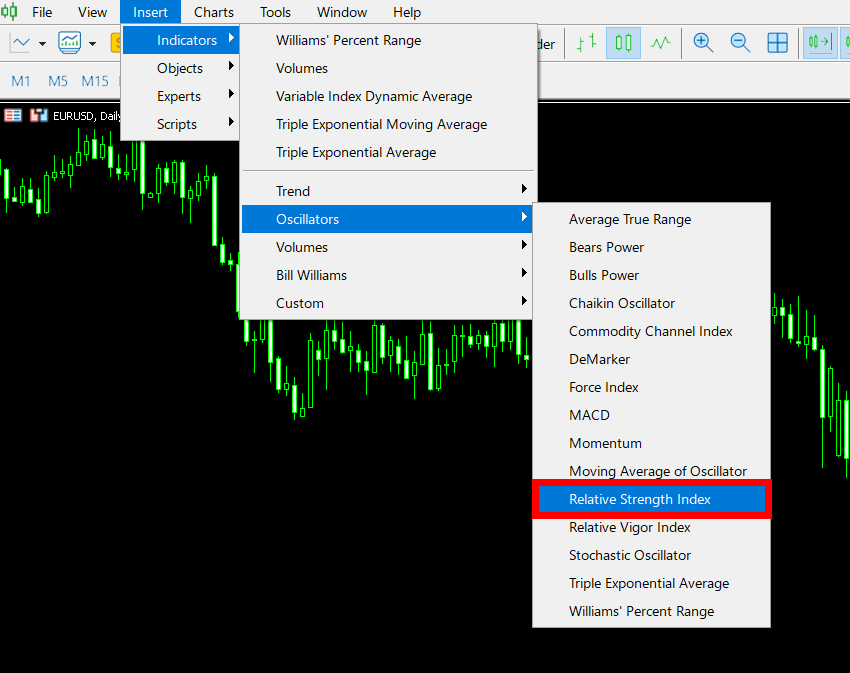The width and height of the screenshot is (850, 673).
Task: Click the chart type line icon
Action: pyautogui.click(x=20, y=43)
